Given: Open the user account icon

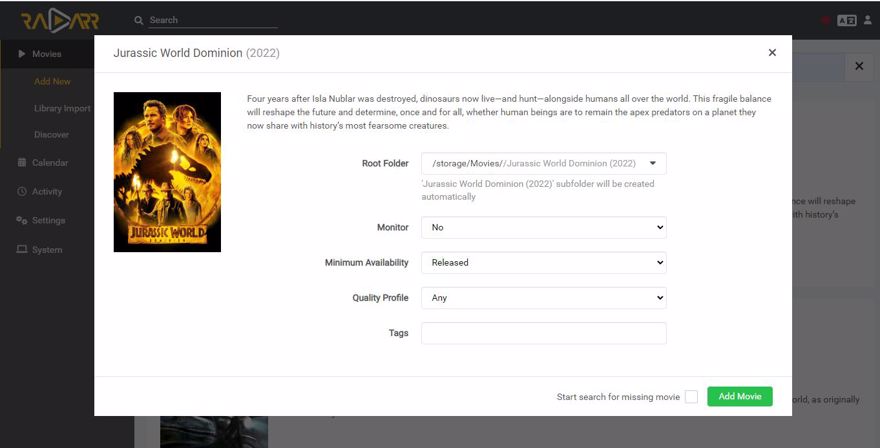Looking at the screenshot, I should [x=868, y=20].
